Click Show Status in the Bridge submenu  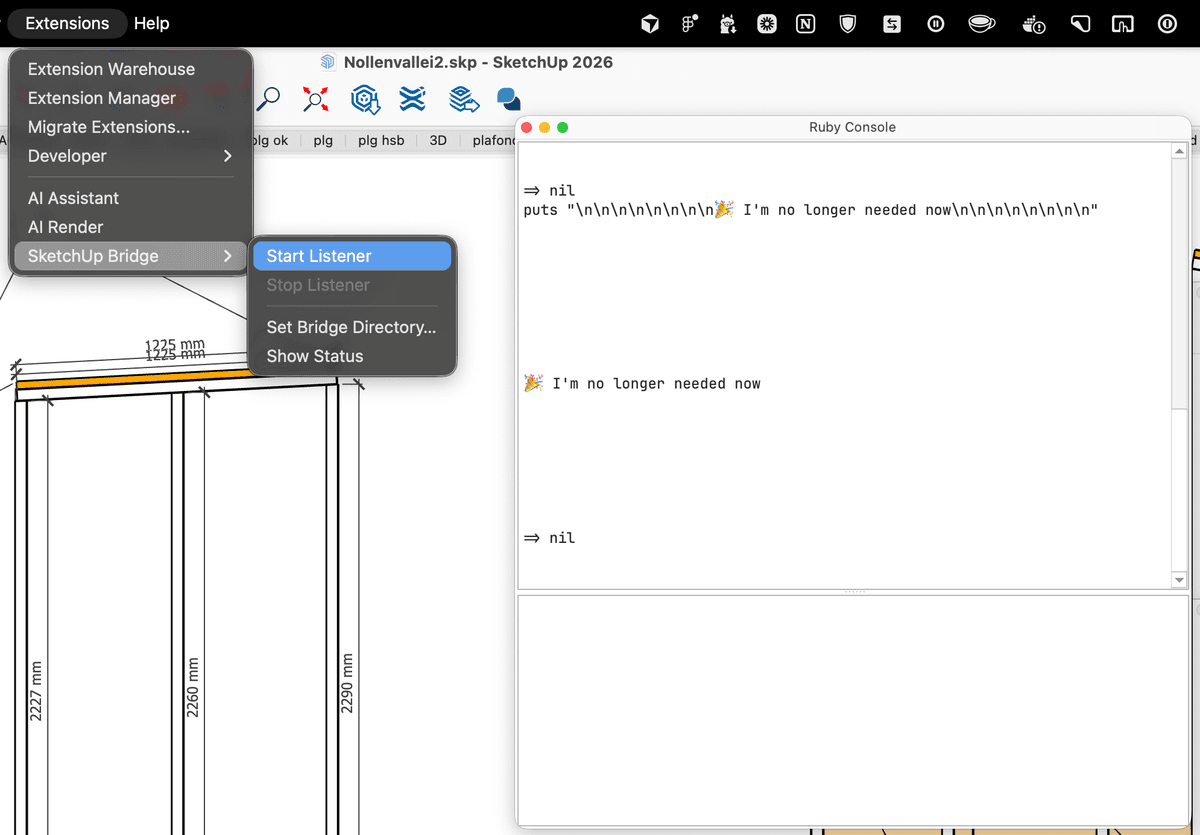pos(314,356)
